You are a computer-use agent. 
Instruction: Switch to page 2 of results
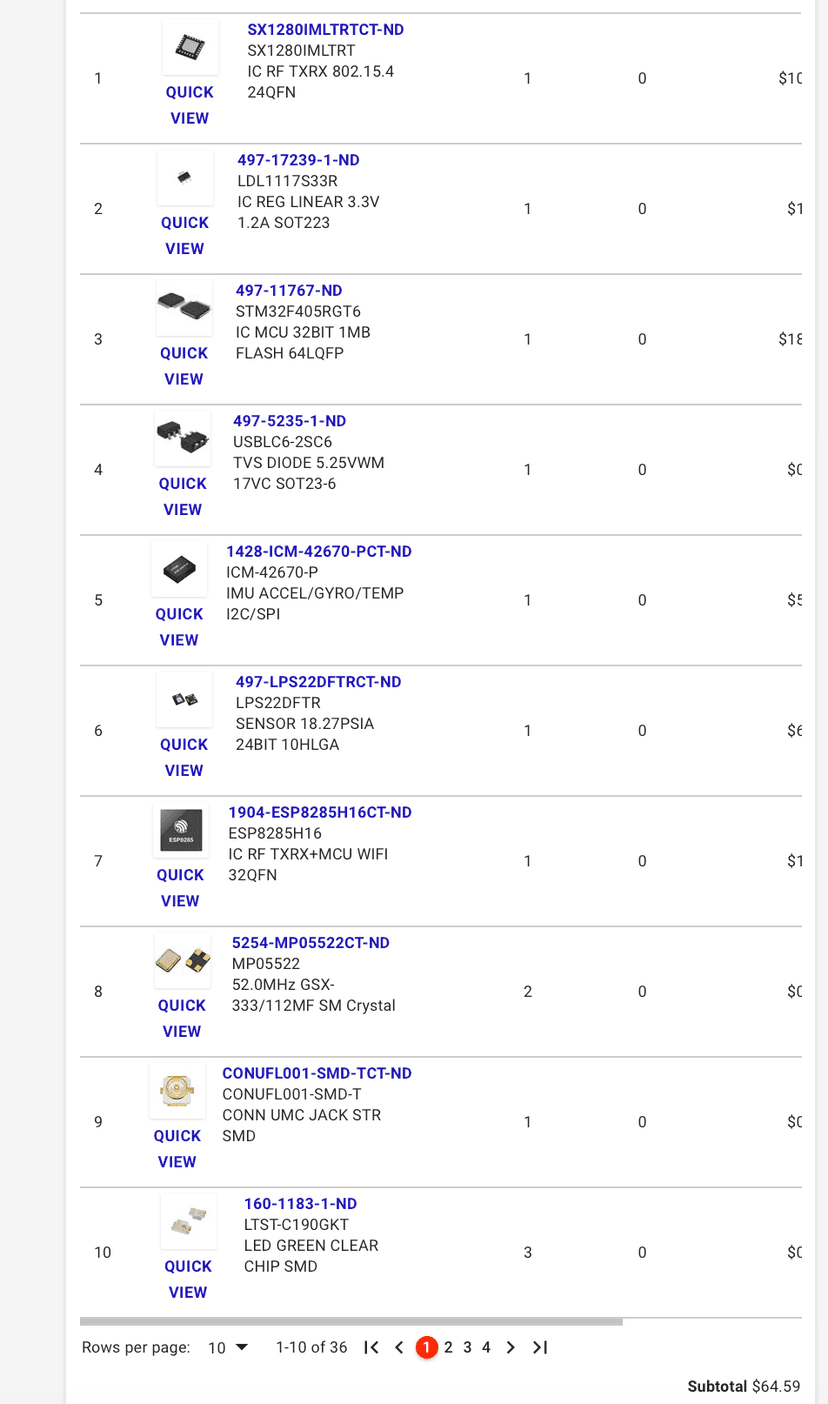[448, 1347]
